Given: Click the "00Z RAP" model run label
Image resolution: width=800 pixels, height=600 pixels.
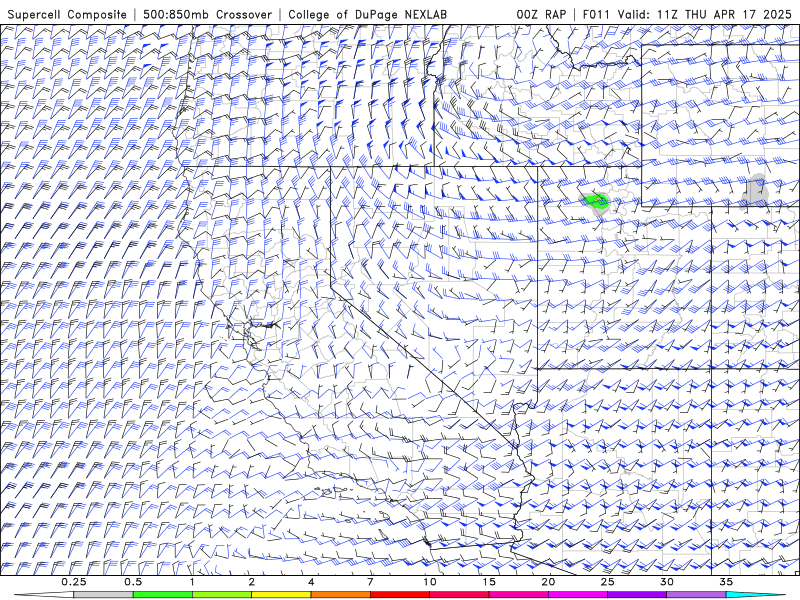Looking at the screenshot, I should pyautogui.click(x=541, y=14).
